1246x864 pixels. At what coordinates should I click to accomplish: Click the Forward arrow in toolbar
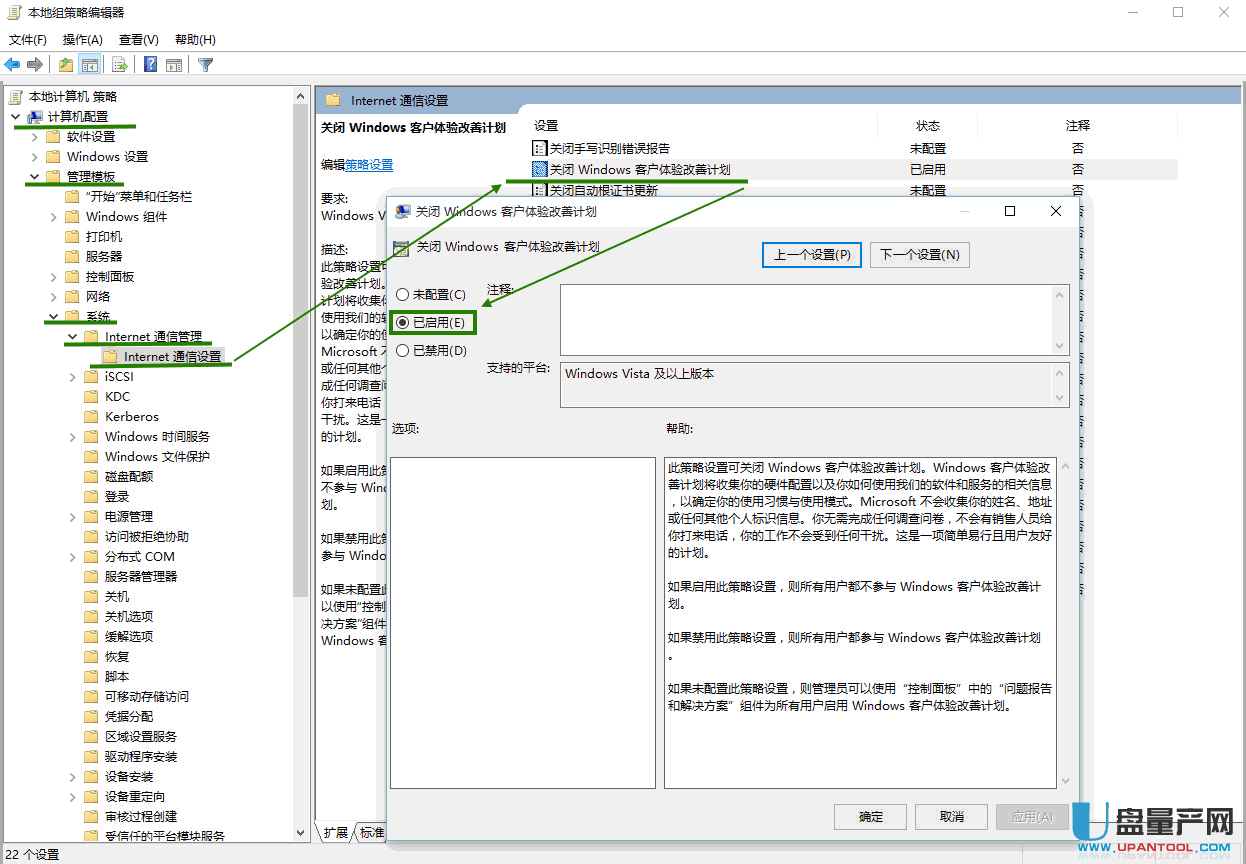point(35,65)
